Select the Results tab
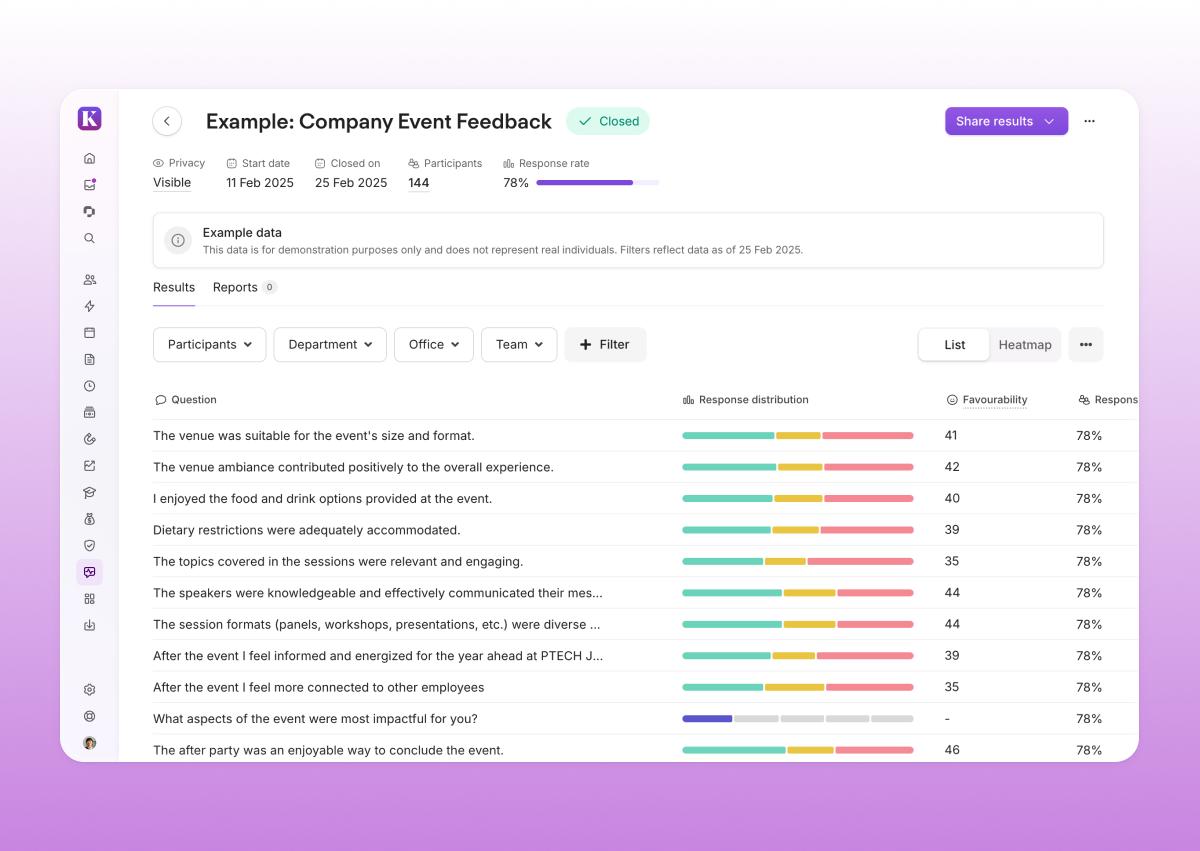This screenshot has height=851, width=1200. pyautogui.click(x=174, y=287)
